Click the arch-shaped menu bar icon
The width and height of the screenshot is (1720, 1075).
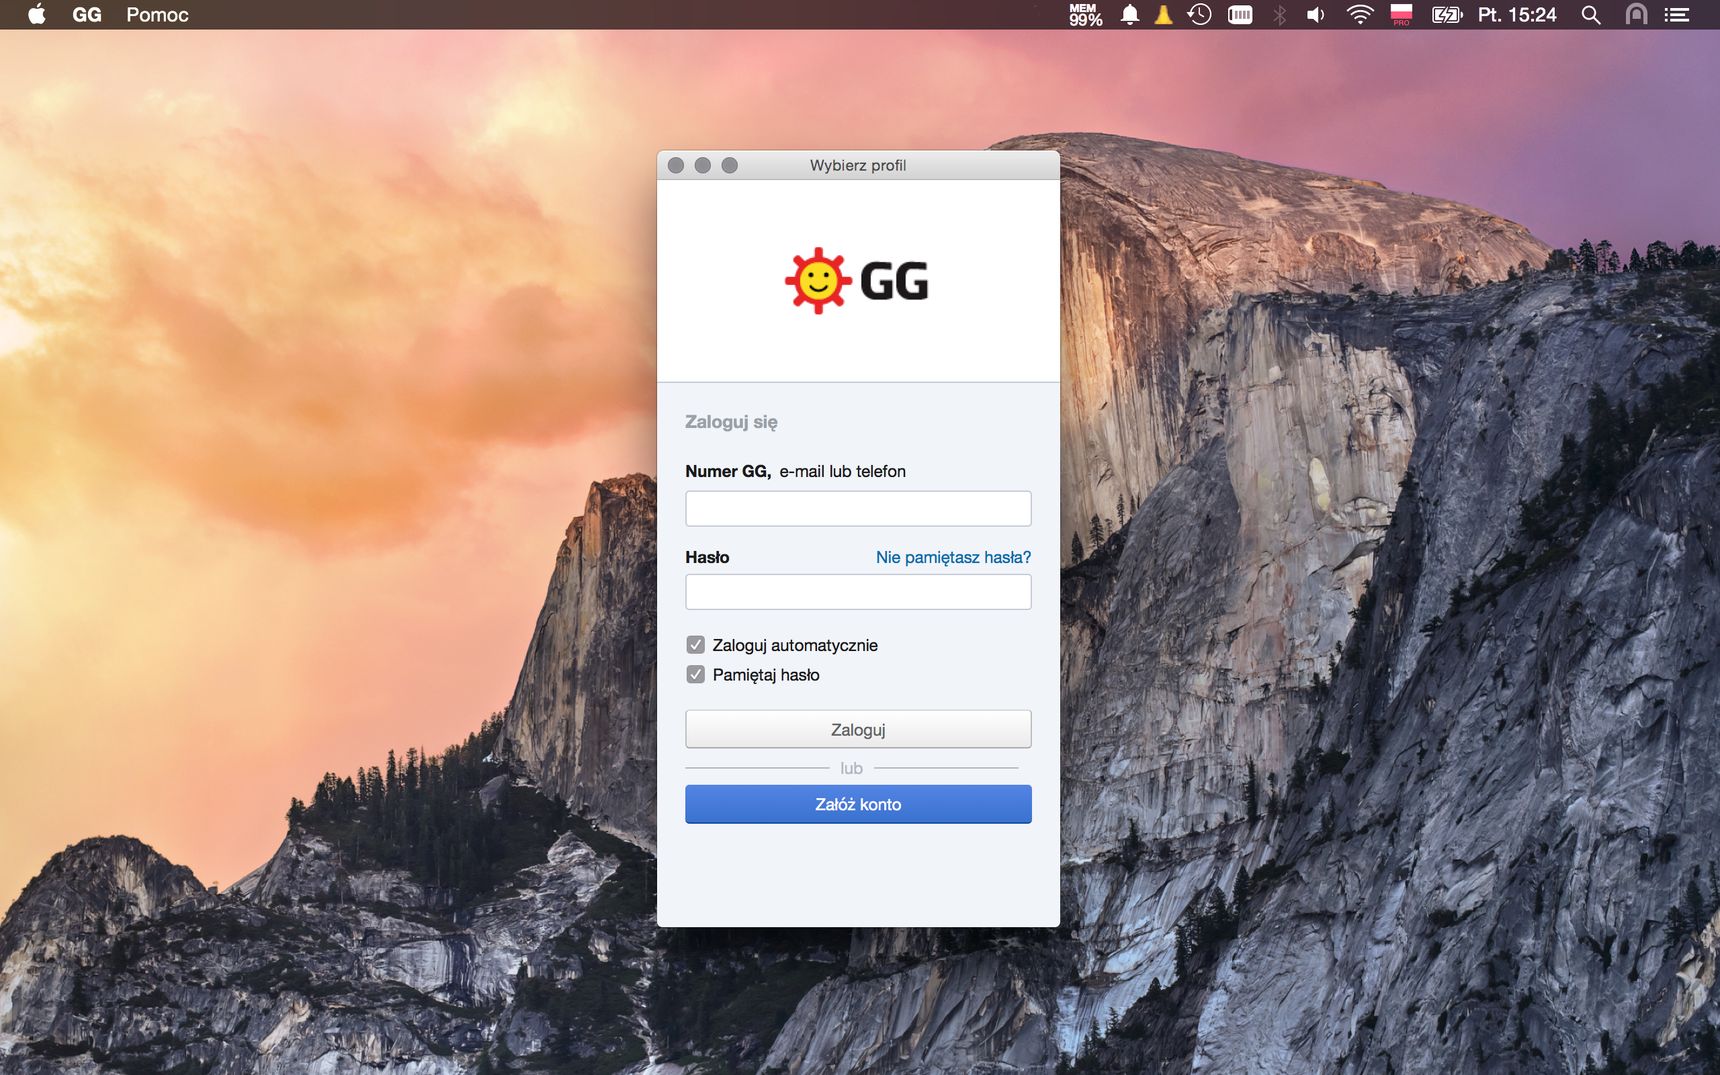(1636, 14)
